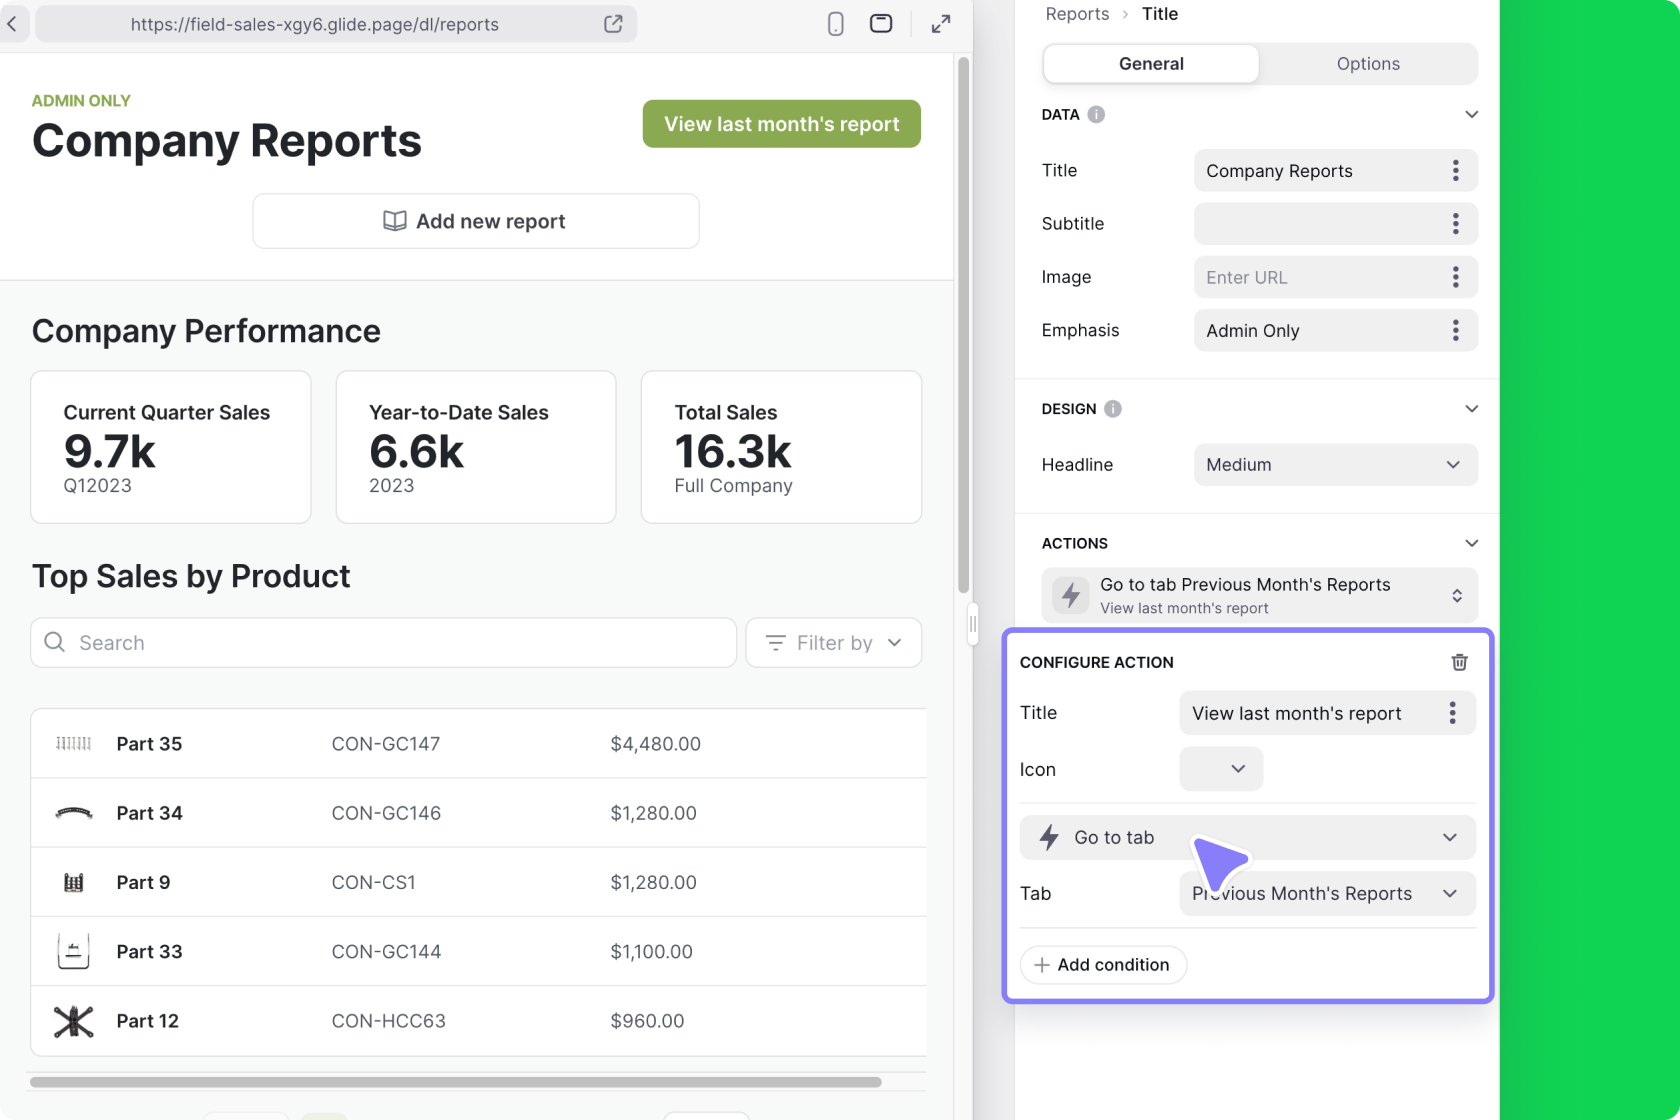The width and height of the screenshot is (1680, 1120).
Task: Click the DESIGN section info icon
Action: pos(1113,409)
